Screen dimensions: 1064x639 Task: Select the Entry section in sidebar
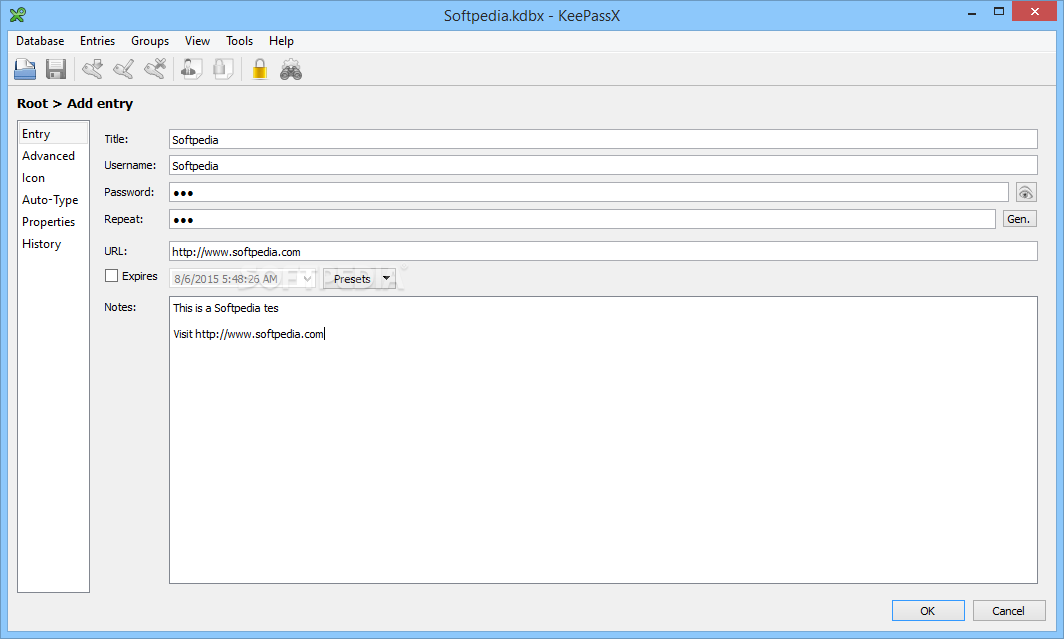coord(53,134)
